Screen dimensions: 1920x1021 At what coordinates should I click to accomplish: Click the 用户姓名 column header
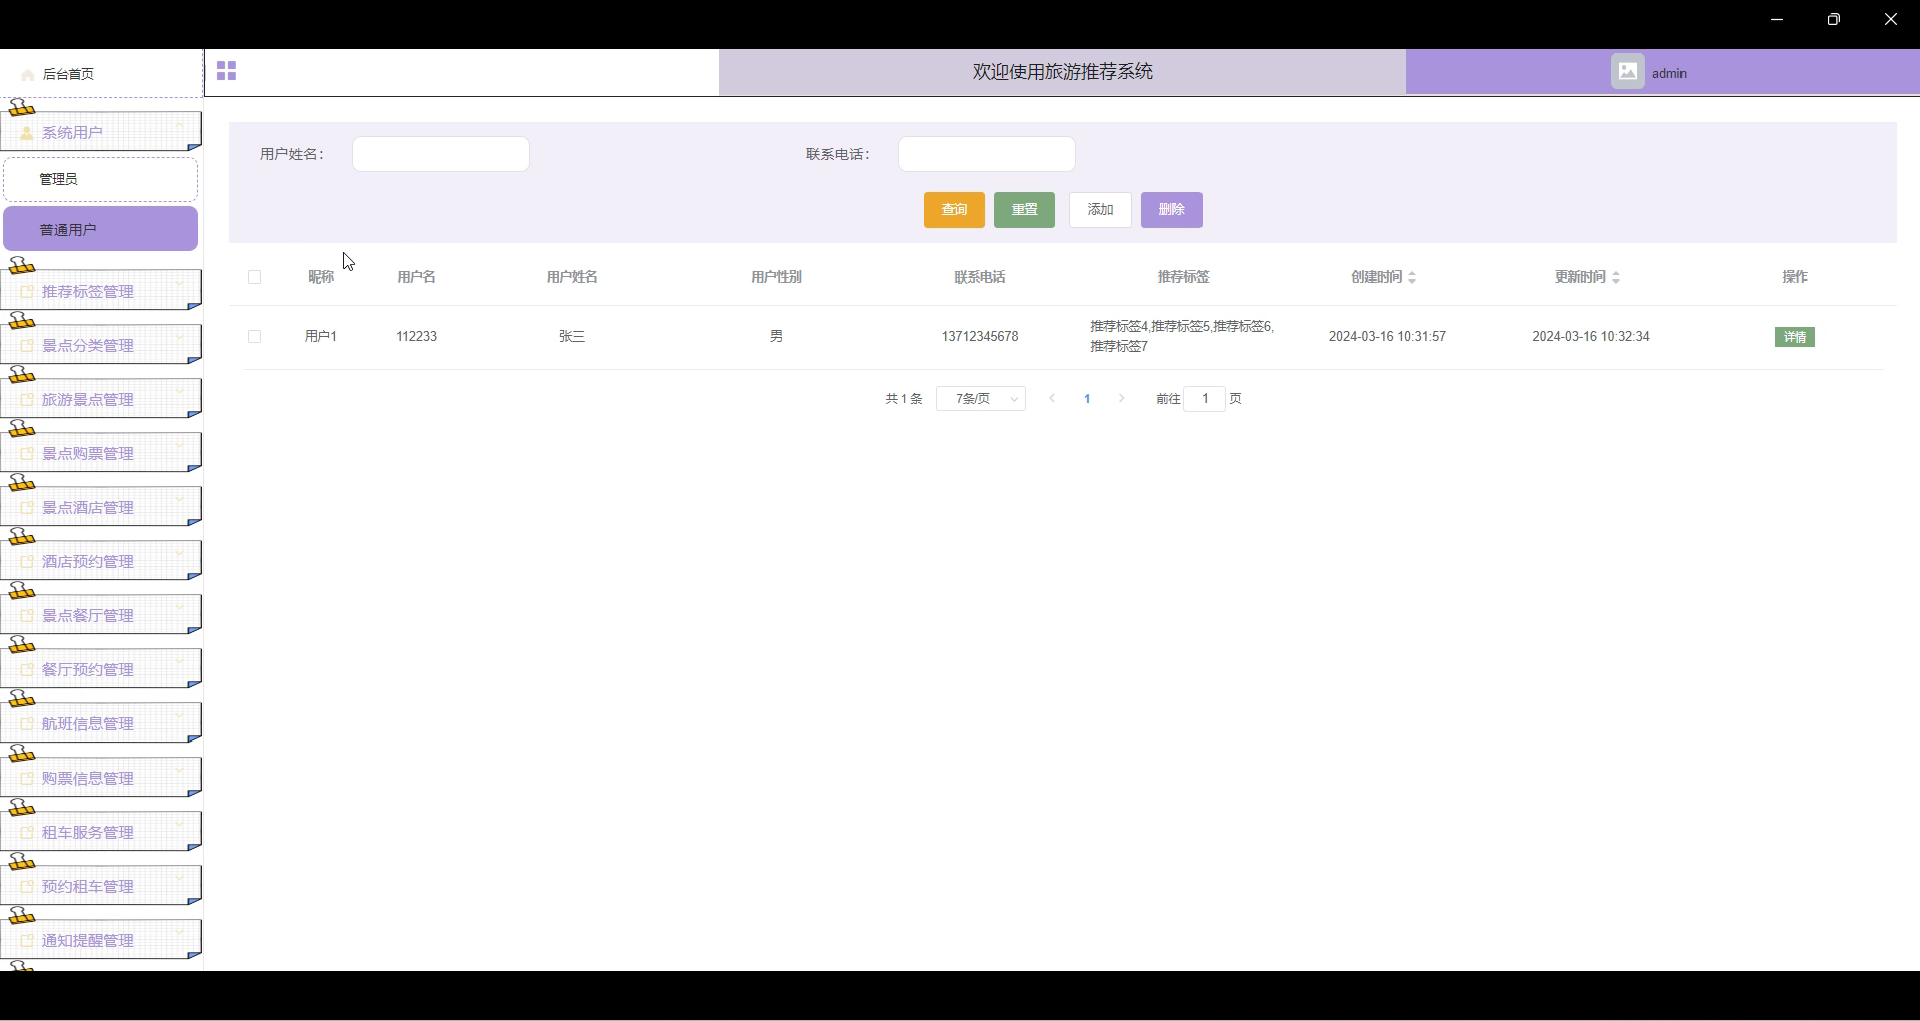pos(572,278)
